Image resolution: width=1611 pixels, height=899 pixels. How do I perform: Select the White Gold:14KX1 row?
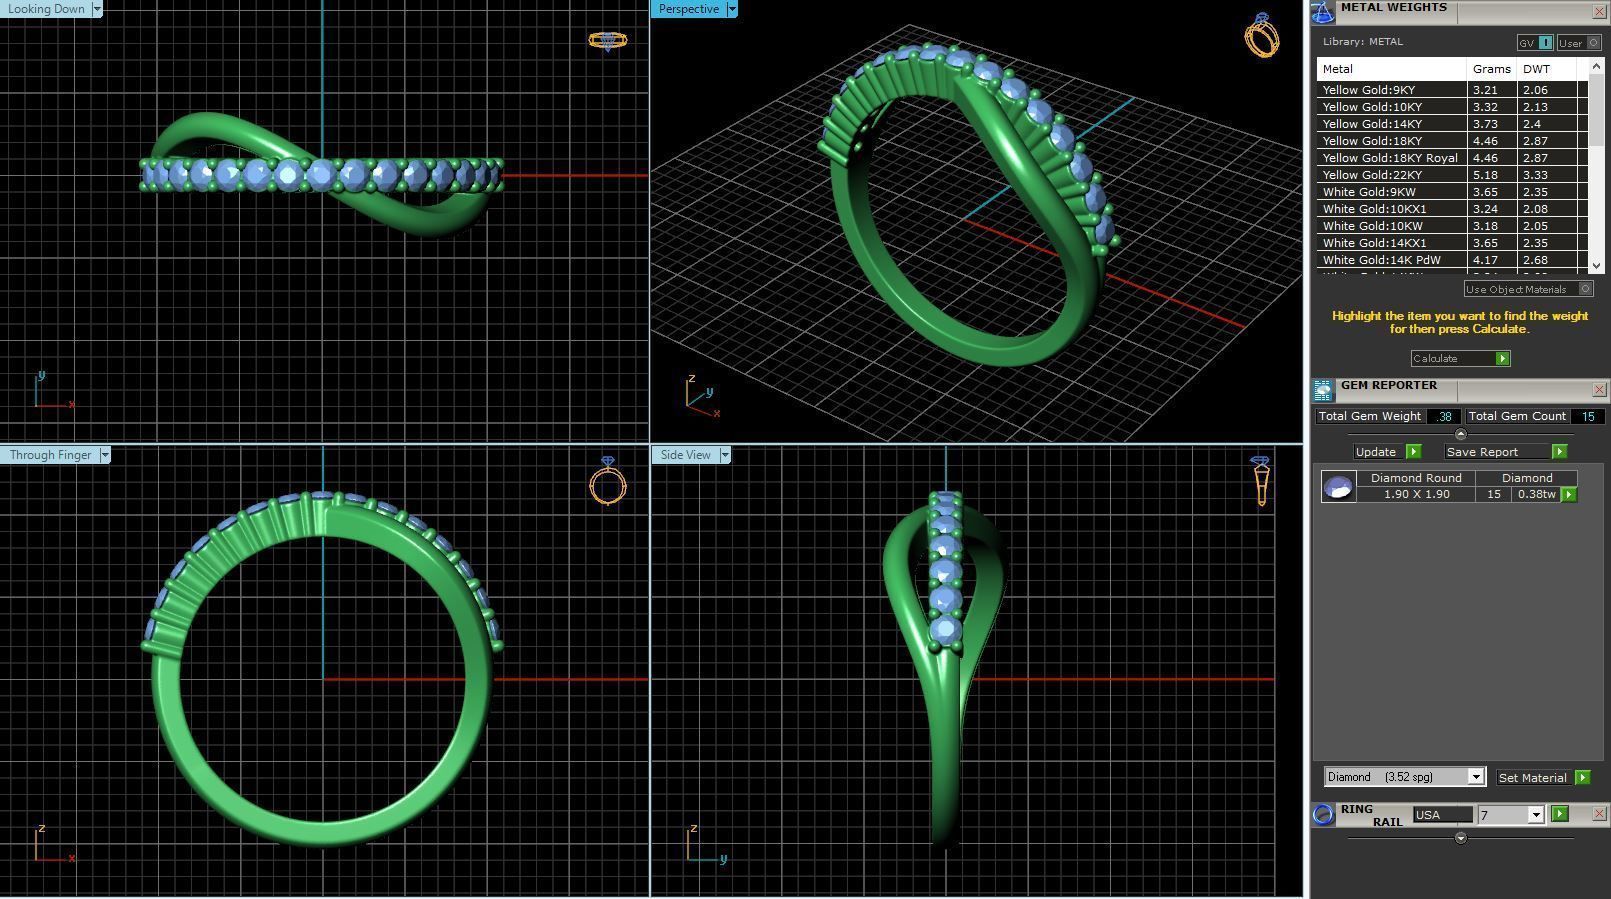coord(1451,243)
